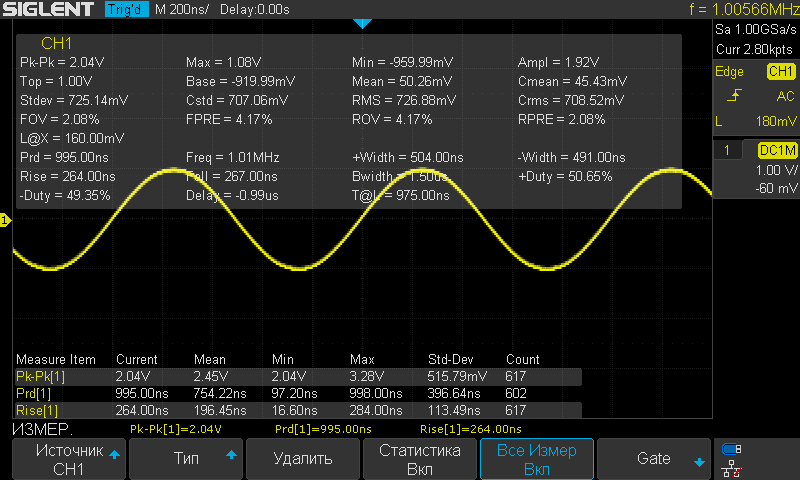Open the Тип measurement type menu
800x480 pixels.
(186, 459)
